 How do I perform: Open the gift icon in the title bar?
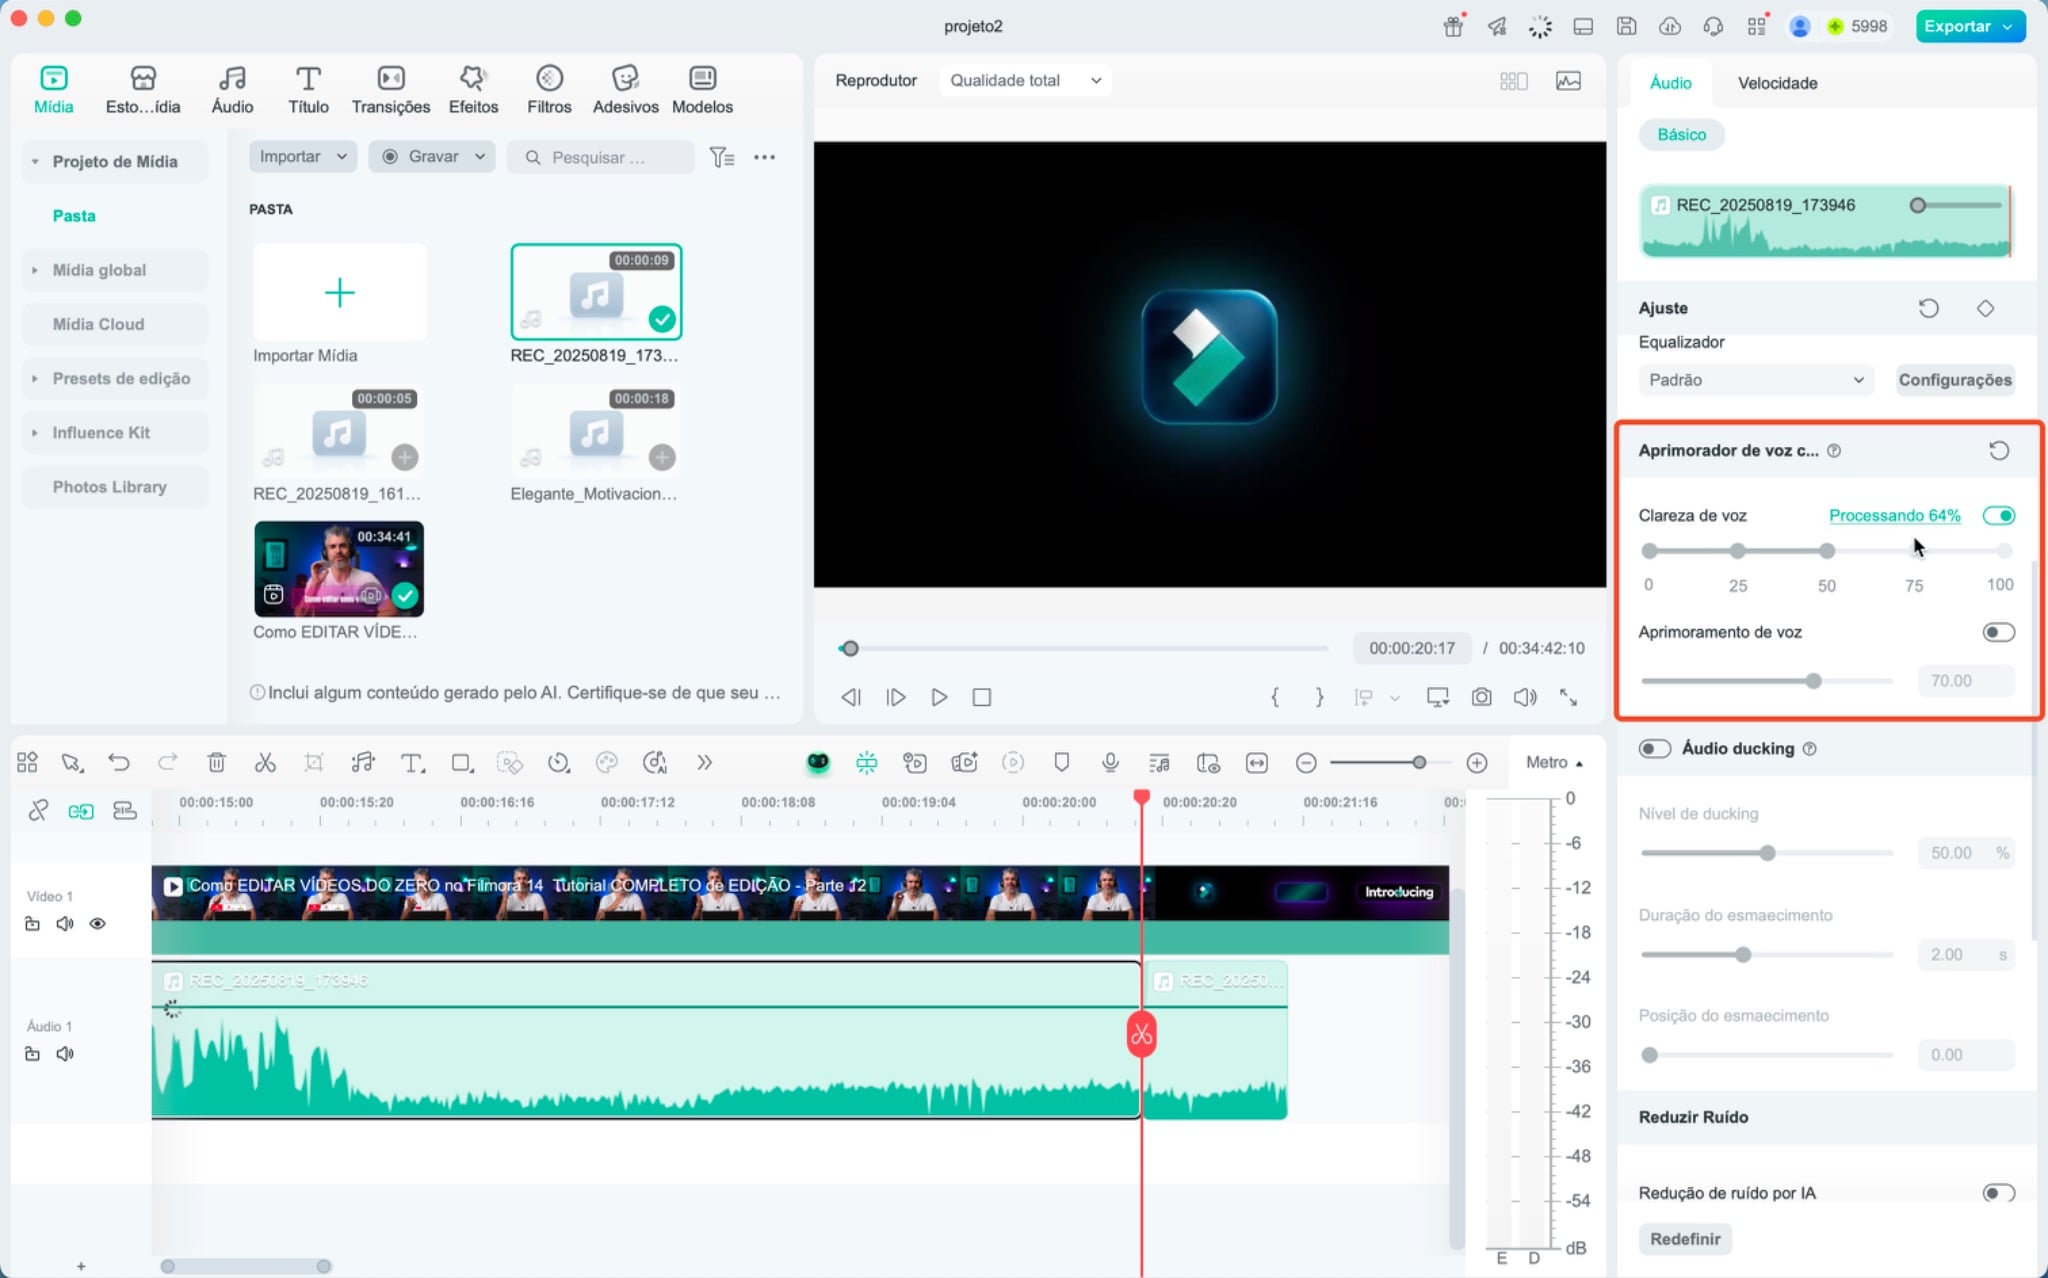click(x=1453, y=27)
